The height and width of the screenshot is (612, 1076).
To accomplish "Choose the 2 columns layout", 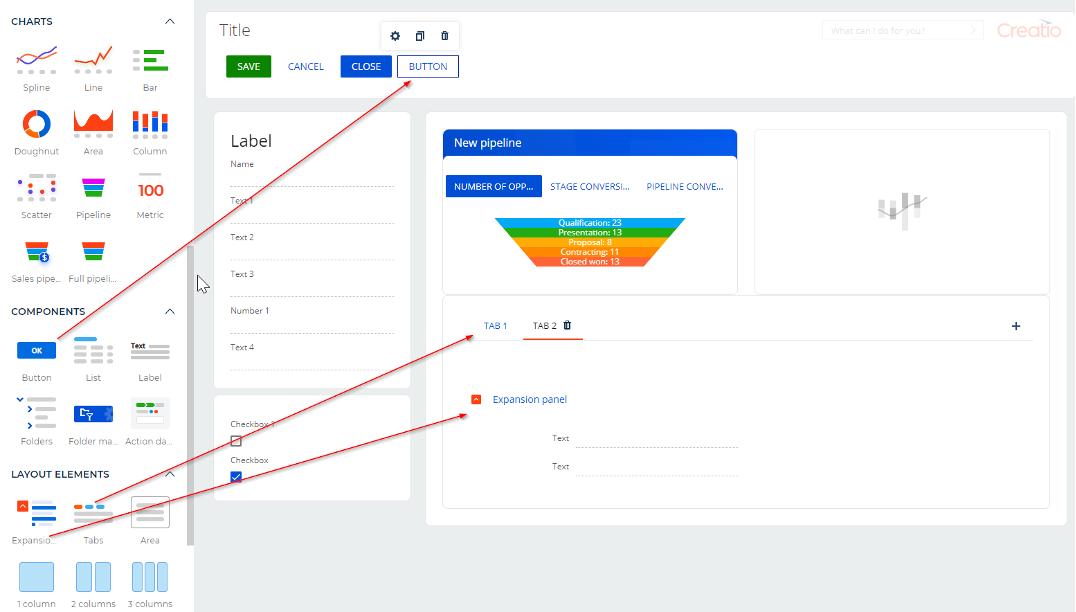I will click(93, 577).
